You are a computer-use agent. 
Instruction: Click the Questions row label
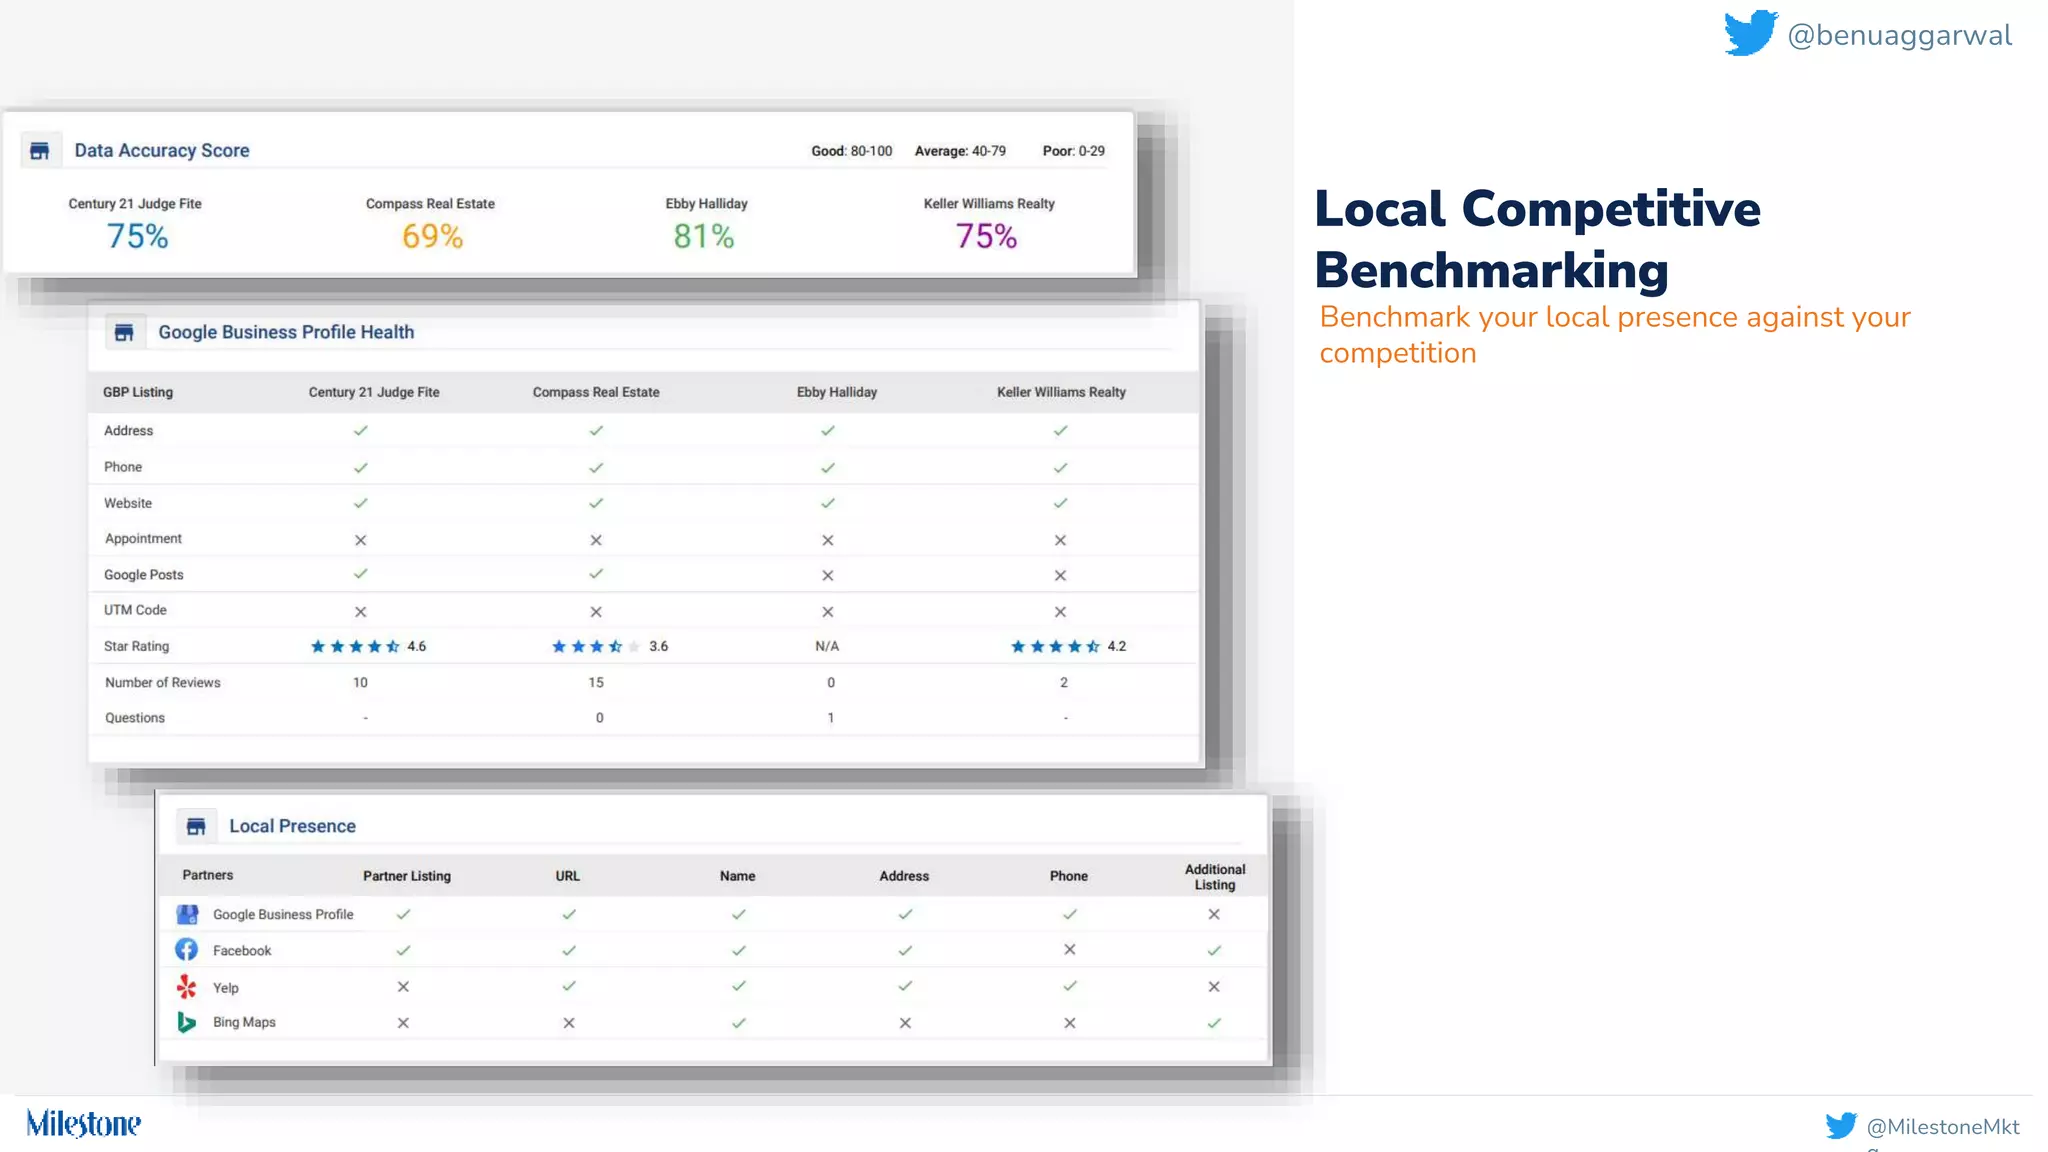pyautogui.click(x=135, y=719)
